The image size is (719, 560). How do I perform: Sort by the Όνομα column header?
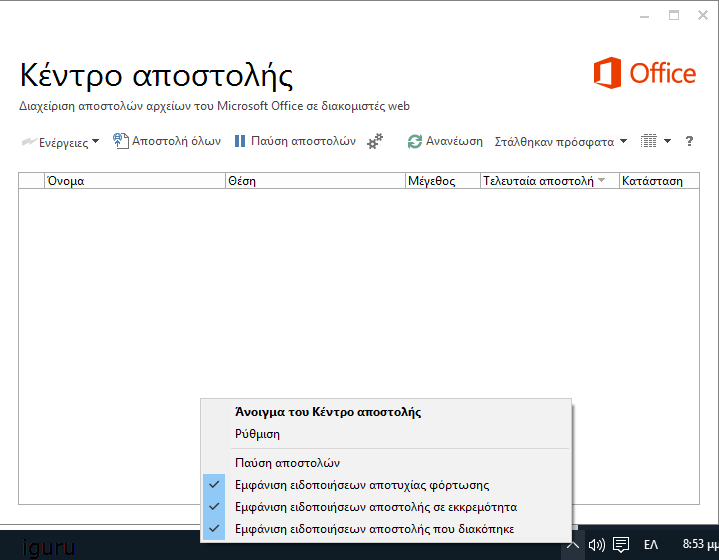[x=135, y=181]
